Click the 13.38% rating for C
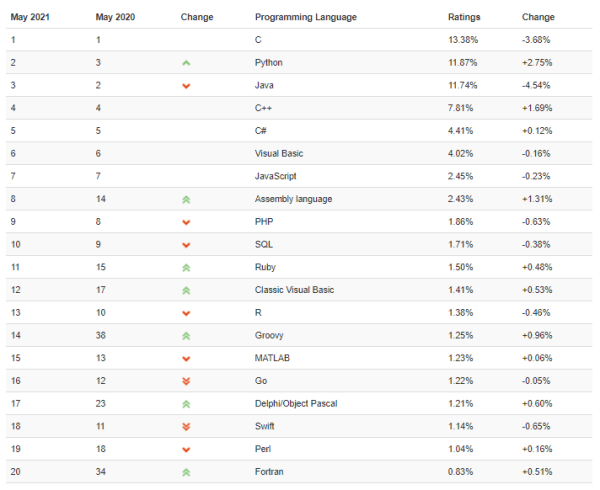The width and height of the screenshot is (600, 490). (x=464, y=40)
